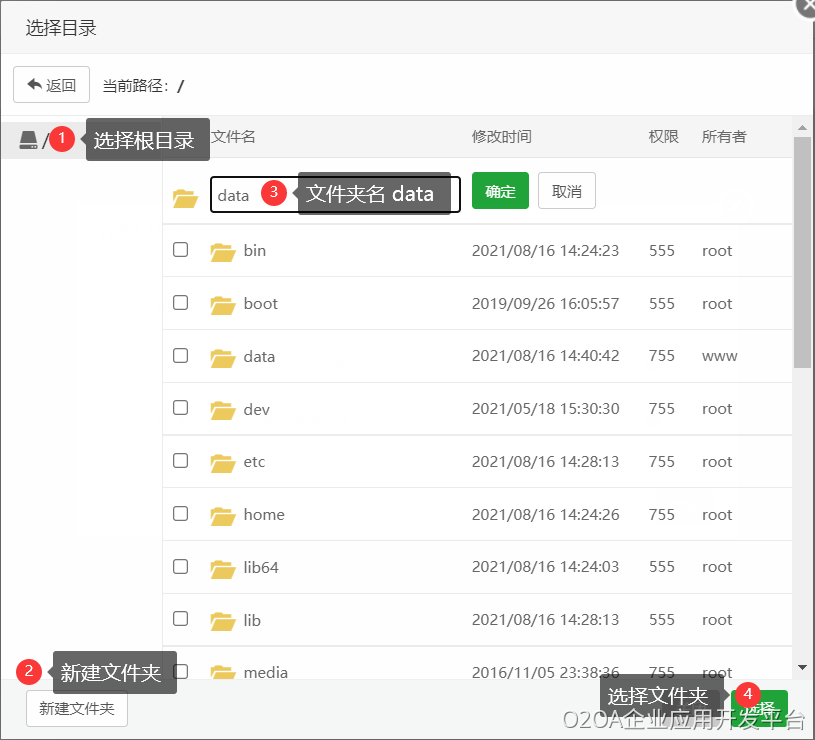
Task: Click the root disk drive icon
Action: pyautogui.click(x=28, y=141)
